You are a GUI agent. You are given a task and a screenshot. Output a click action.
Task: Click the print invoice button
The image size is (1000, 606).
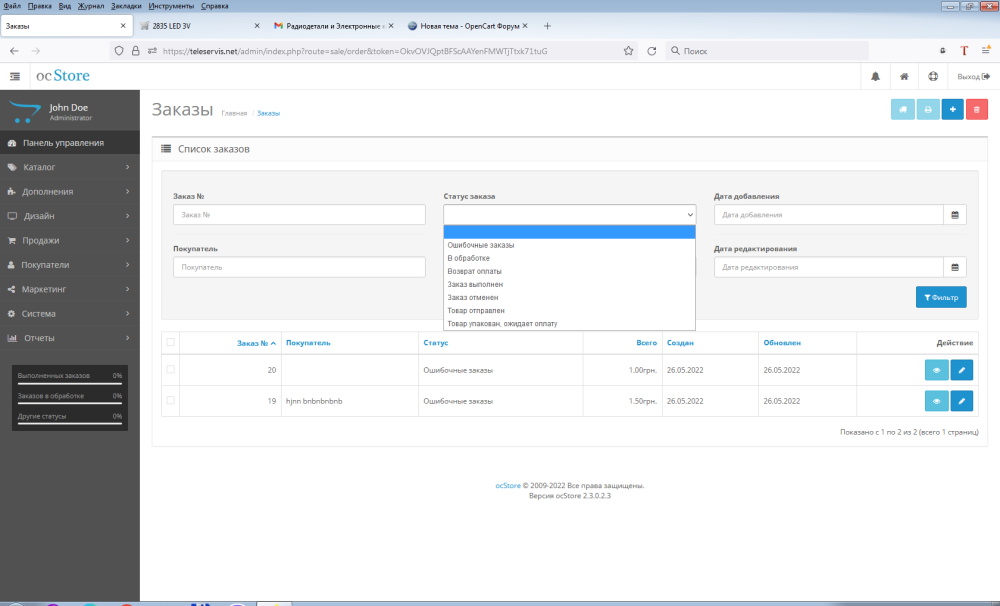(928, 110)
